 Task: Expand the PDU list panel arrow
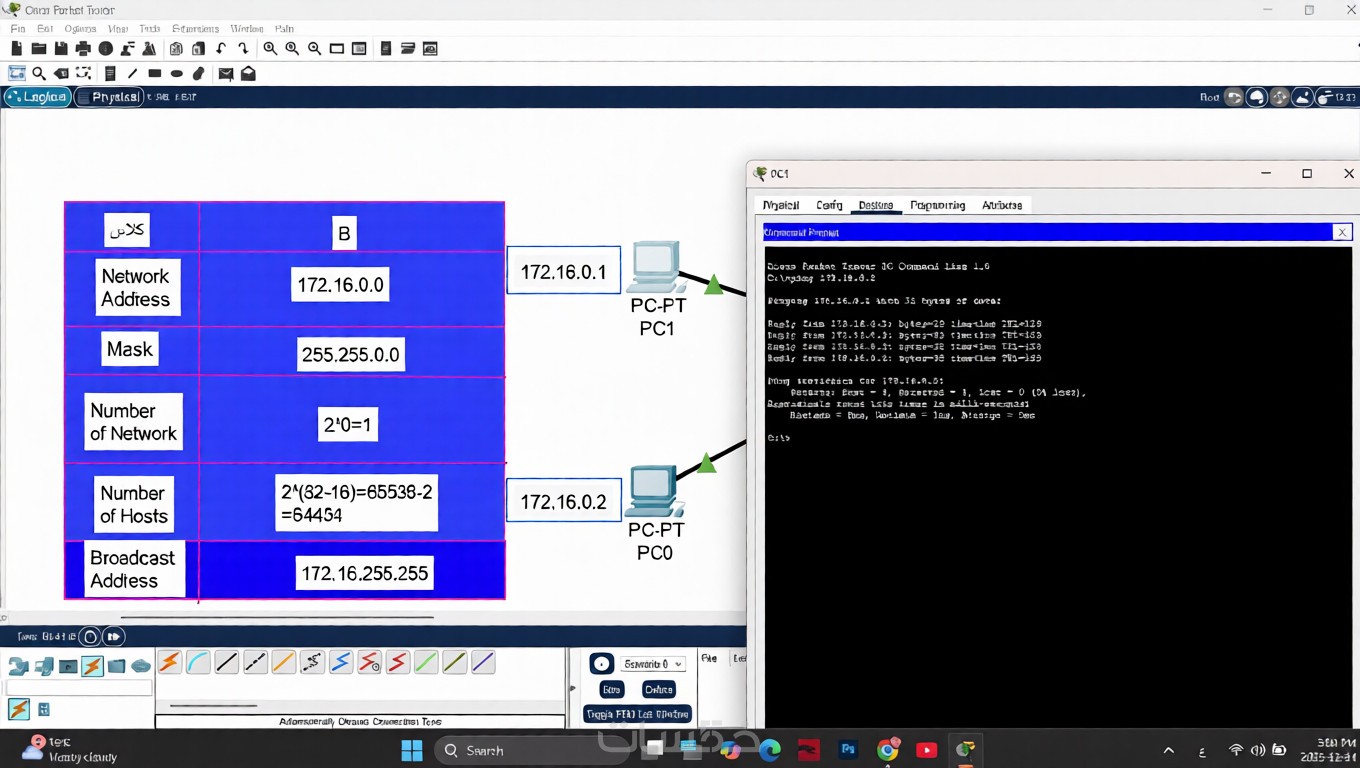click(573, 688)
